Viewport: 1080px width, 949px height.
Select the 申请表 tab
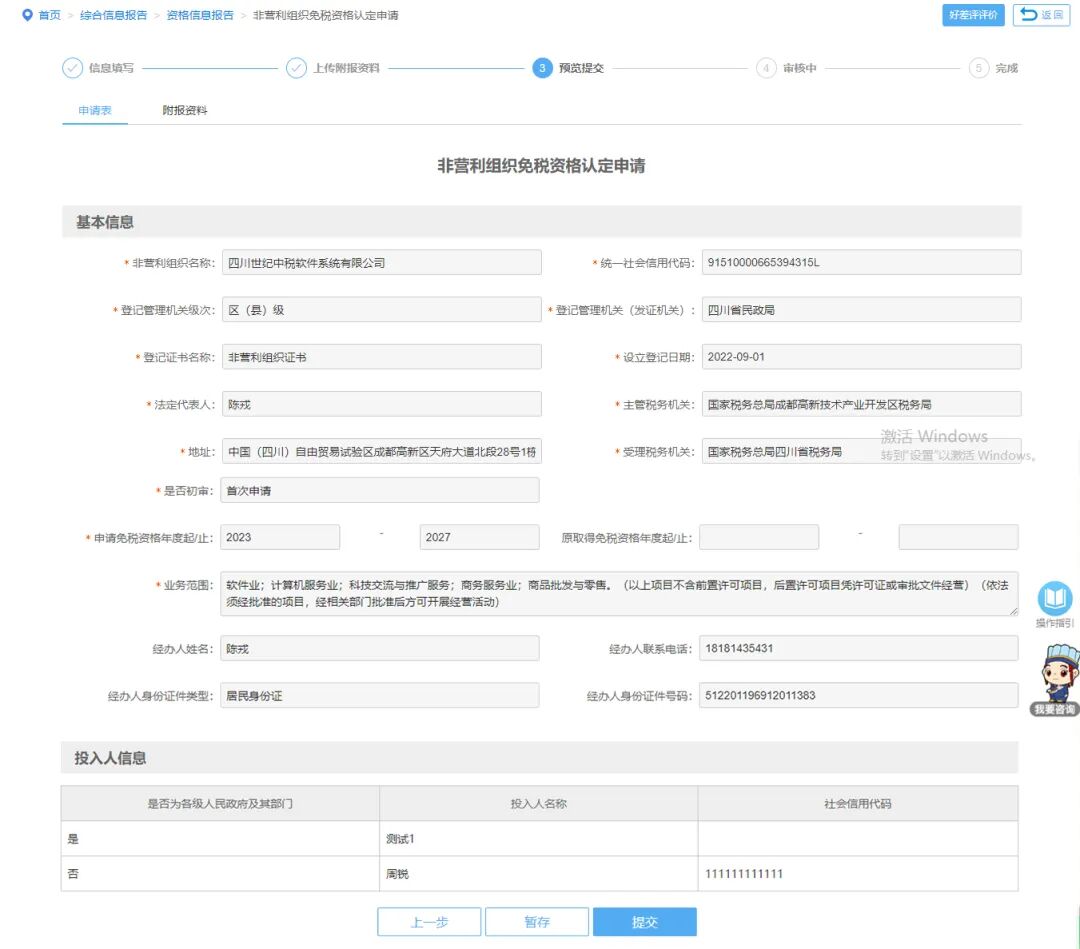coord(95,110)
